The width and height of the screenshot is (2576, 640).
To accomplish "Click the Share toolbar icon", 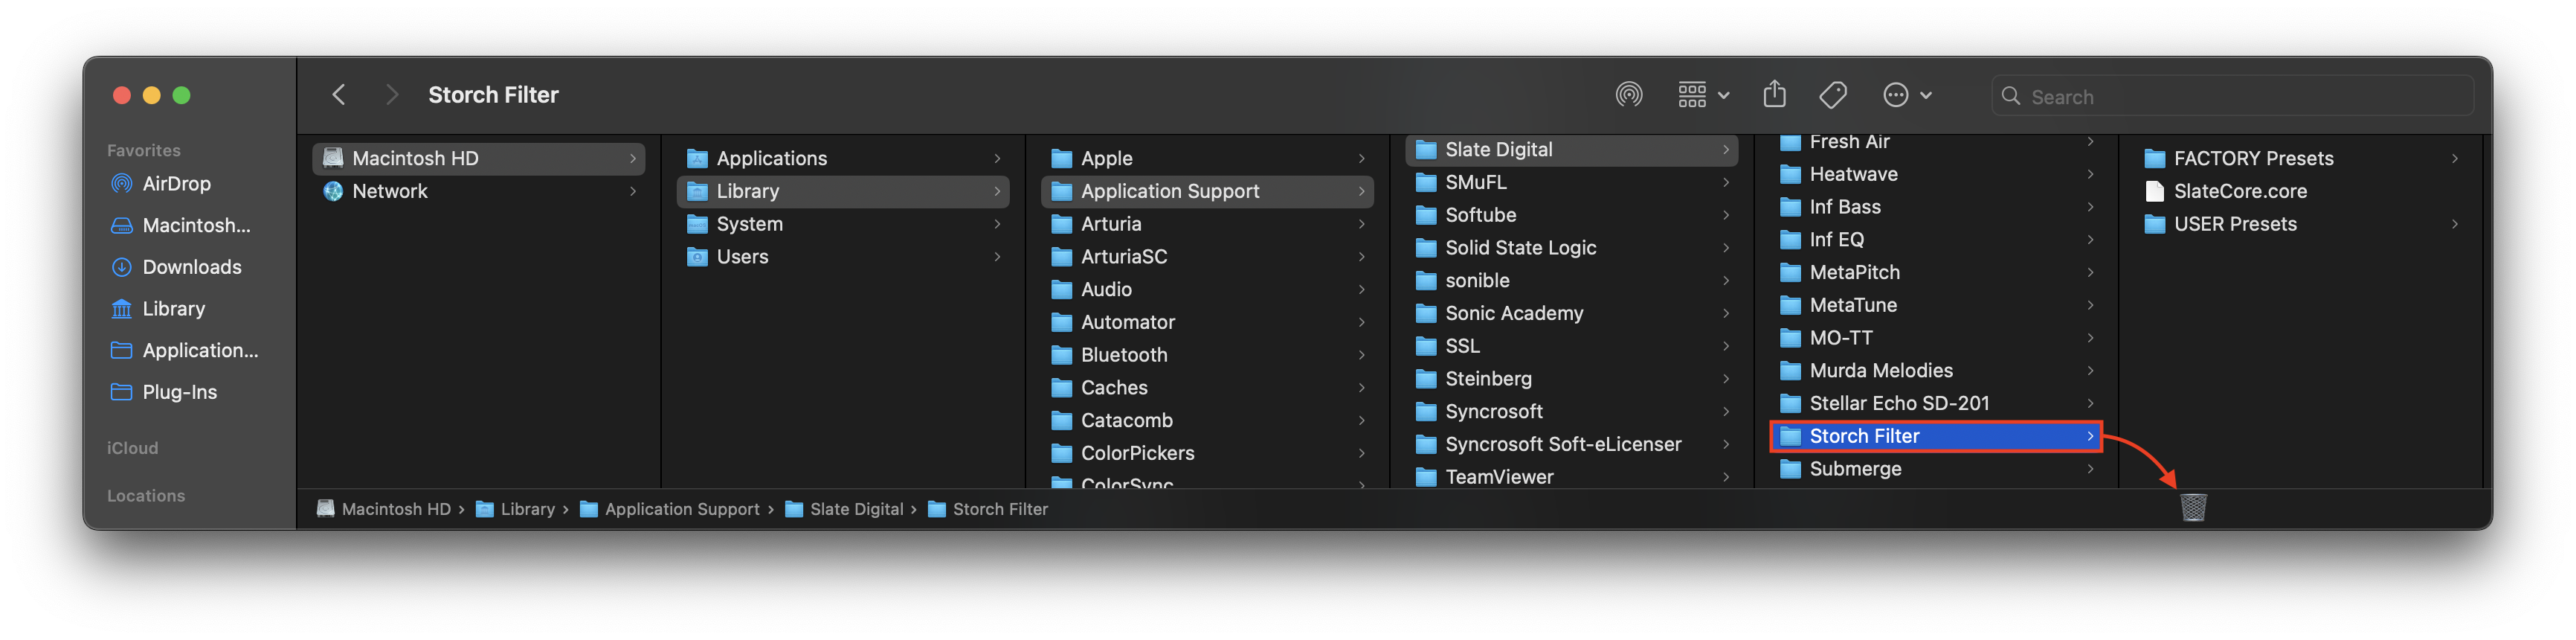I will pos(1774,94).
